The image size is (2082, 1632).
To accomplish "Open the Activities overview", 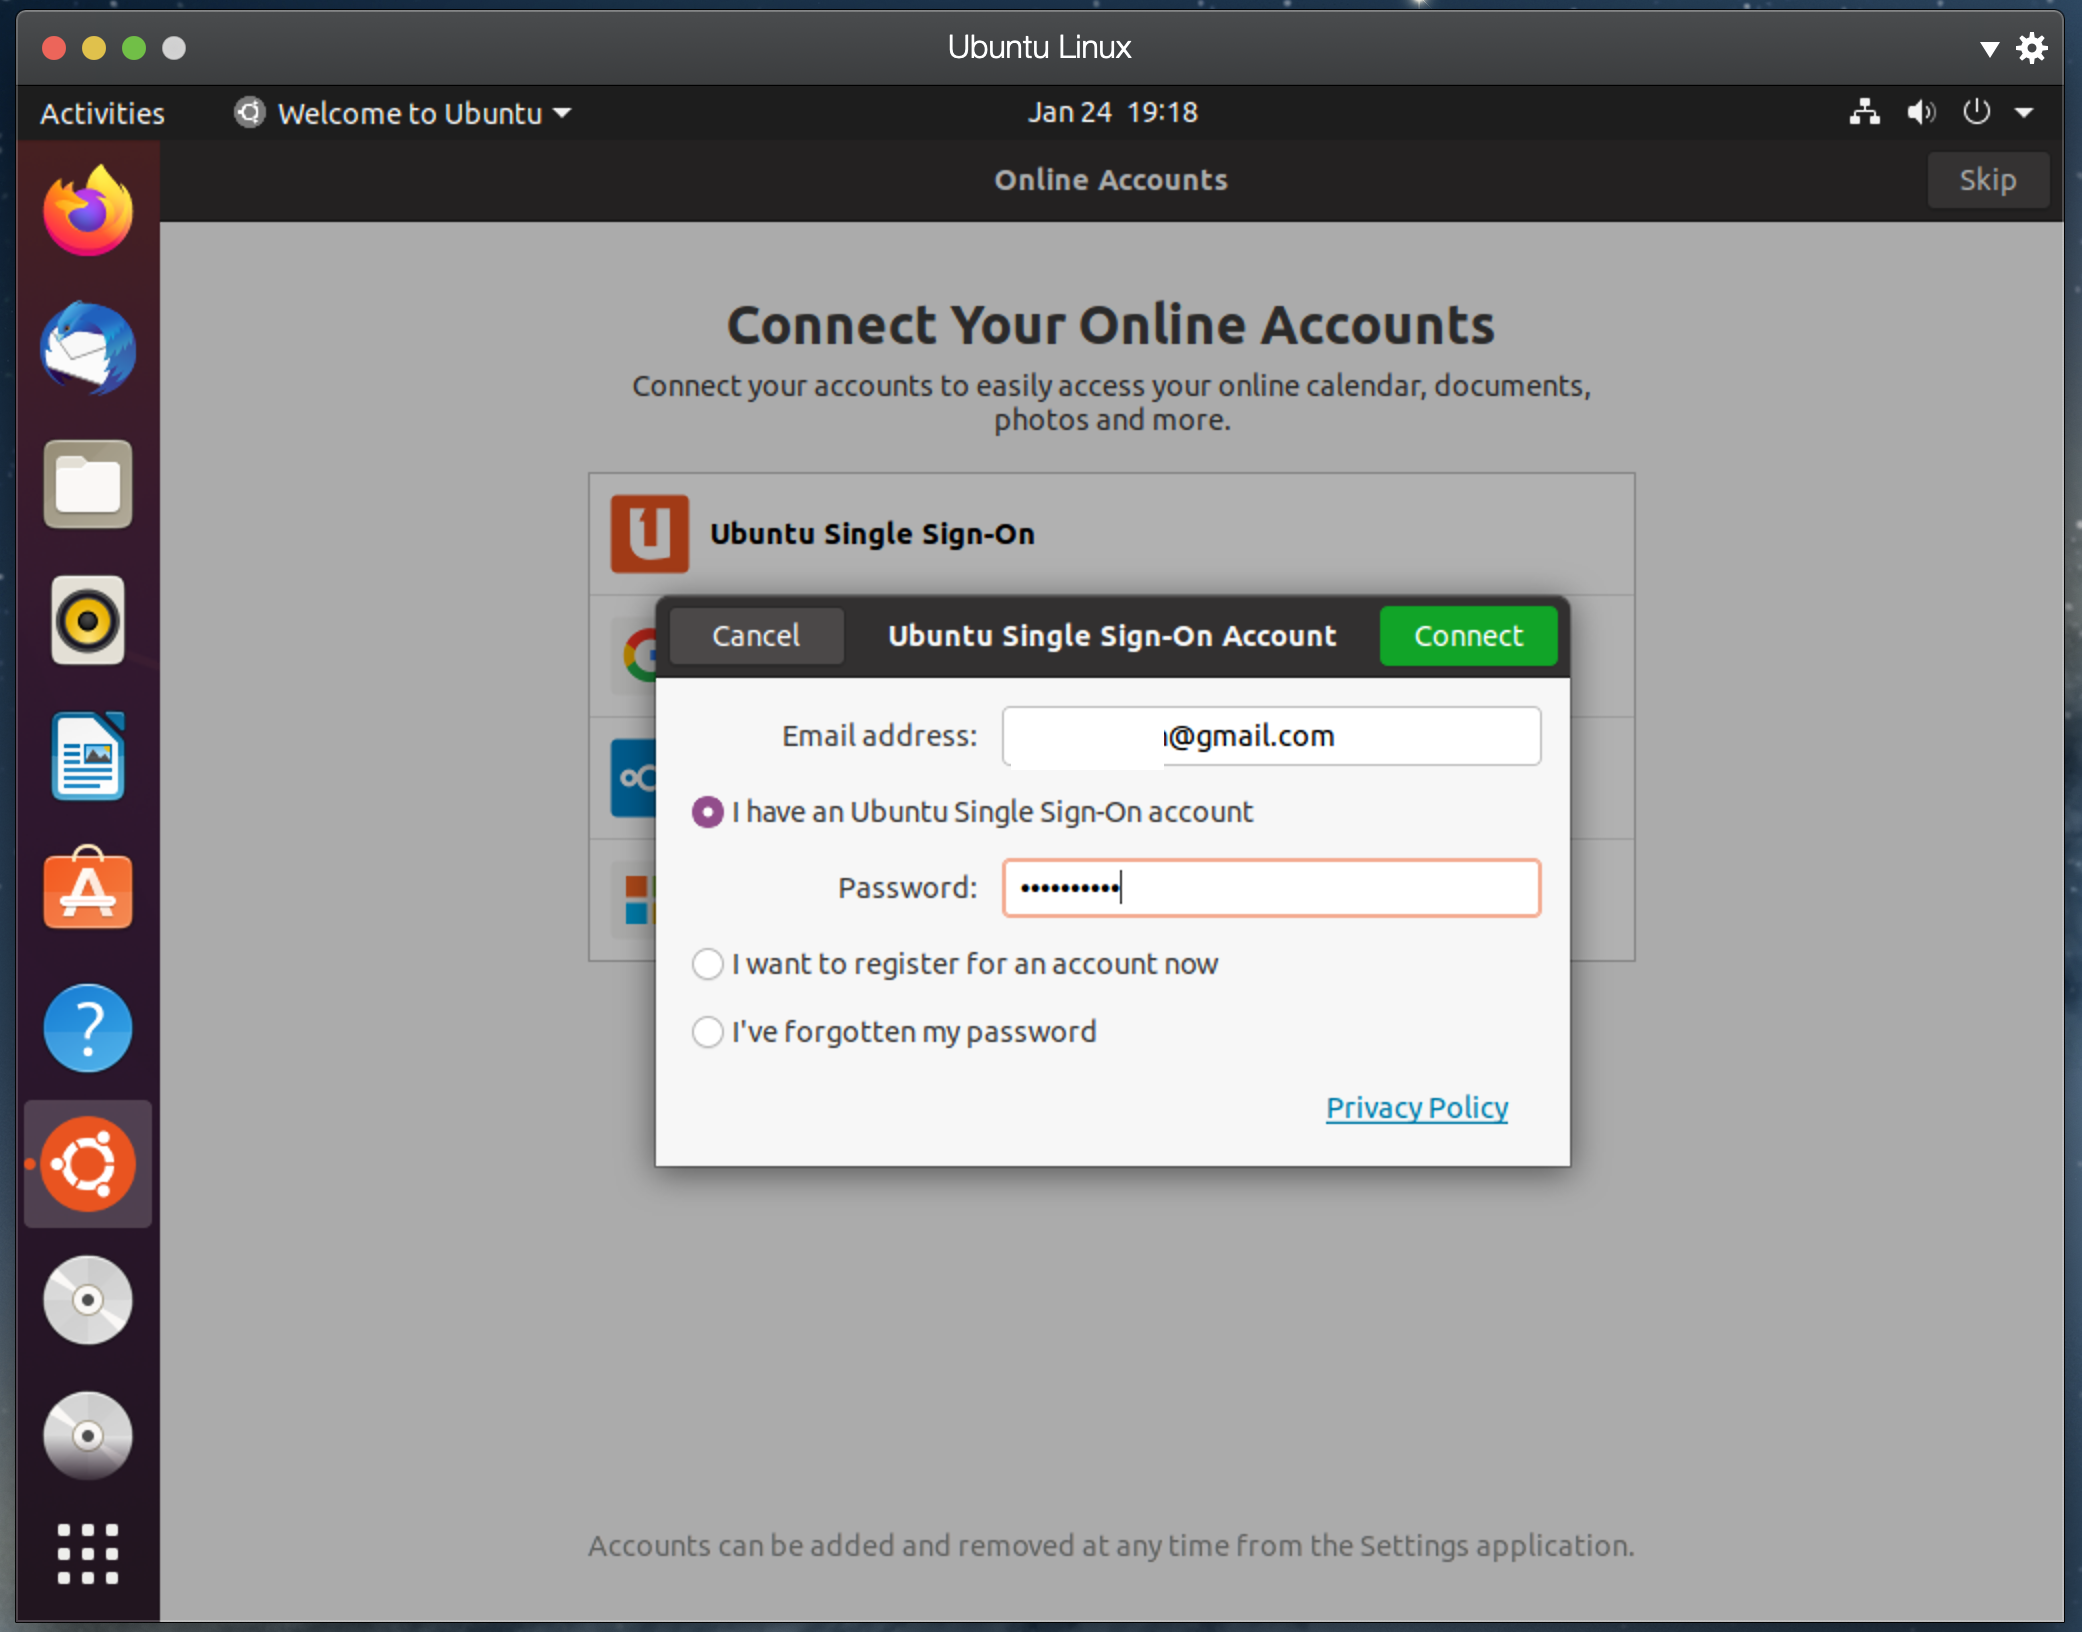I will (102, 113).
